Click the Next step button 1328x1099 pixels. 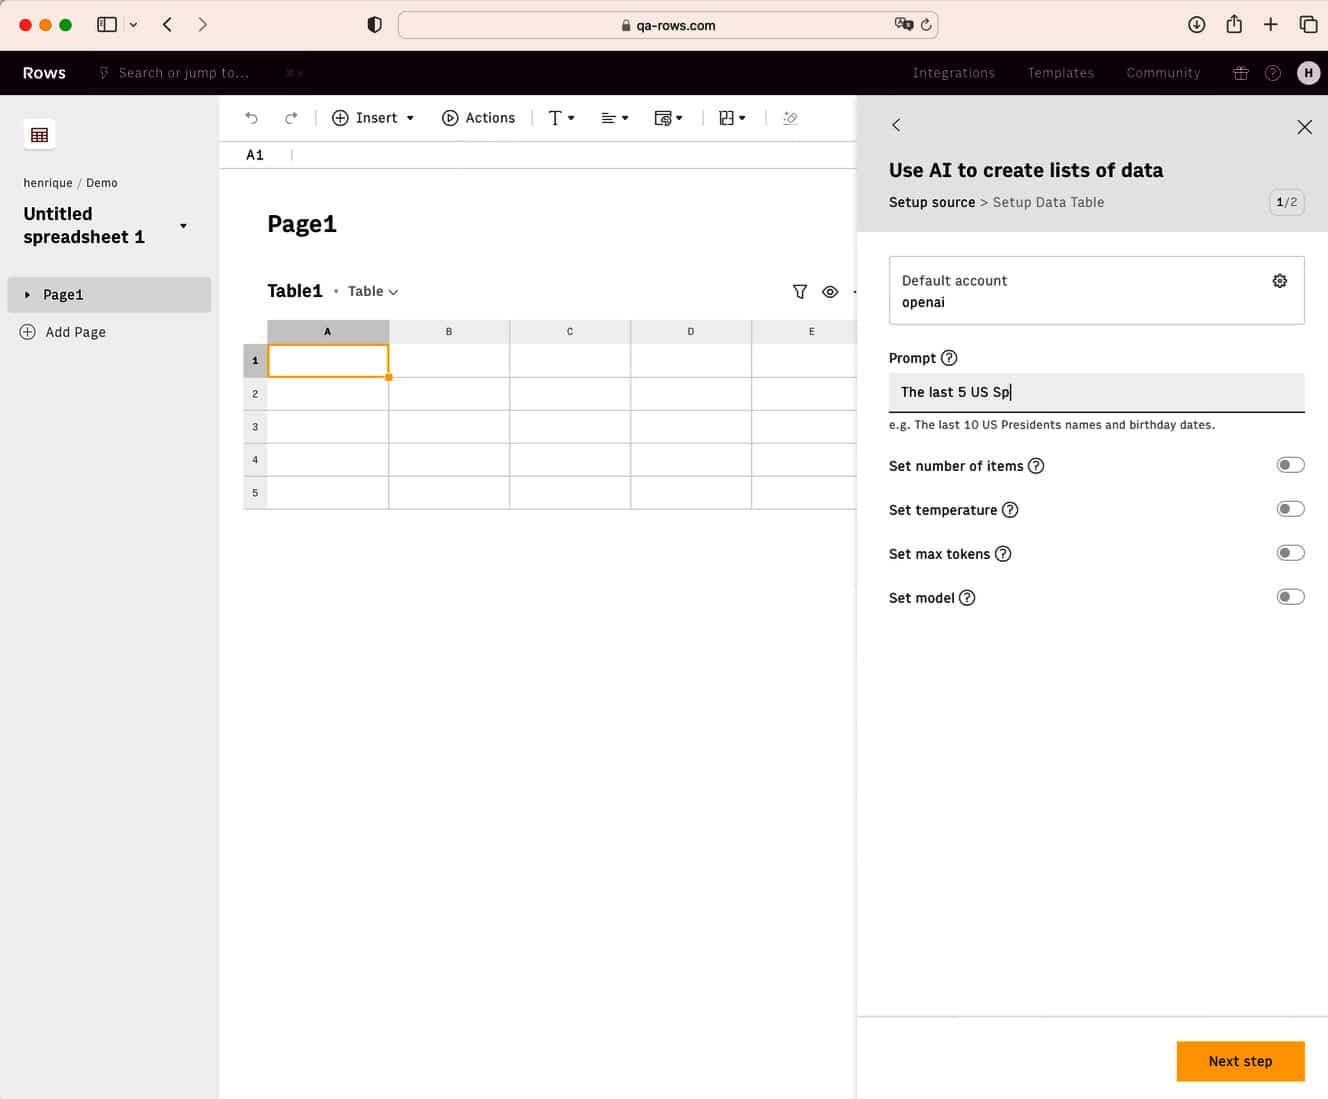pos(1240,1061)
